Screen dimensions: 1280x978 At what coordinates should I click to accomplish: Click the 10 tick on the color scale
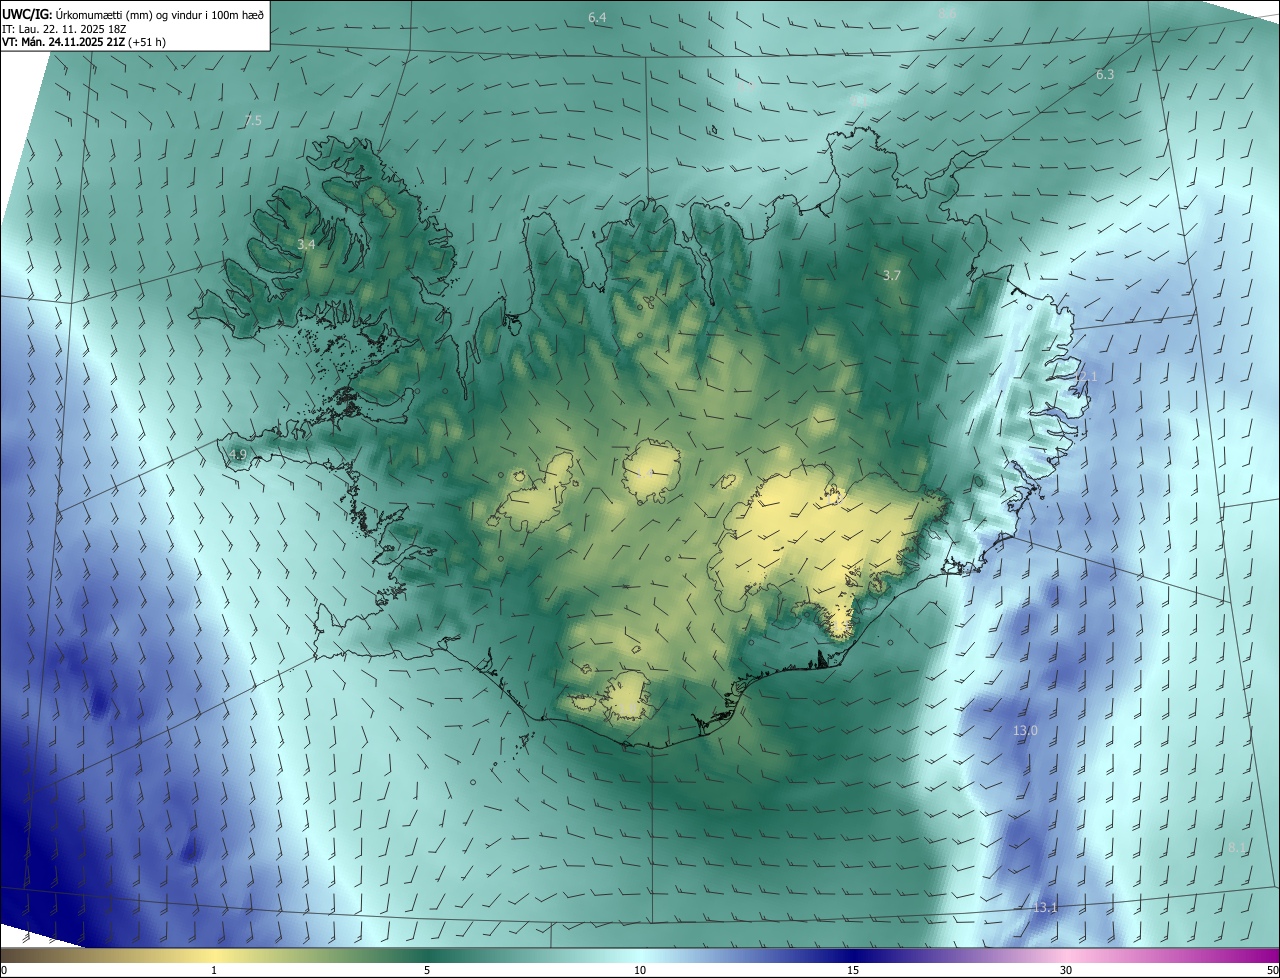[x=640, y=970]
